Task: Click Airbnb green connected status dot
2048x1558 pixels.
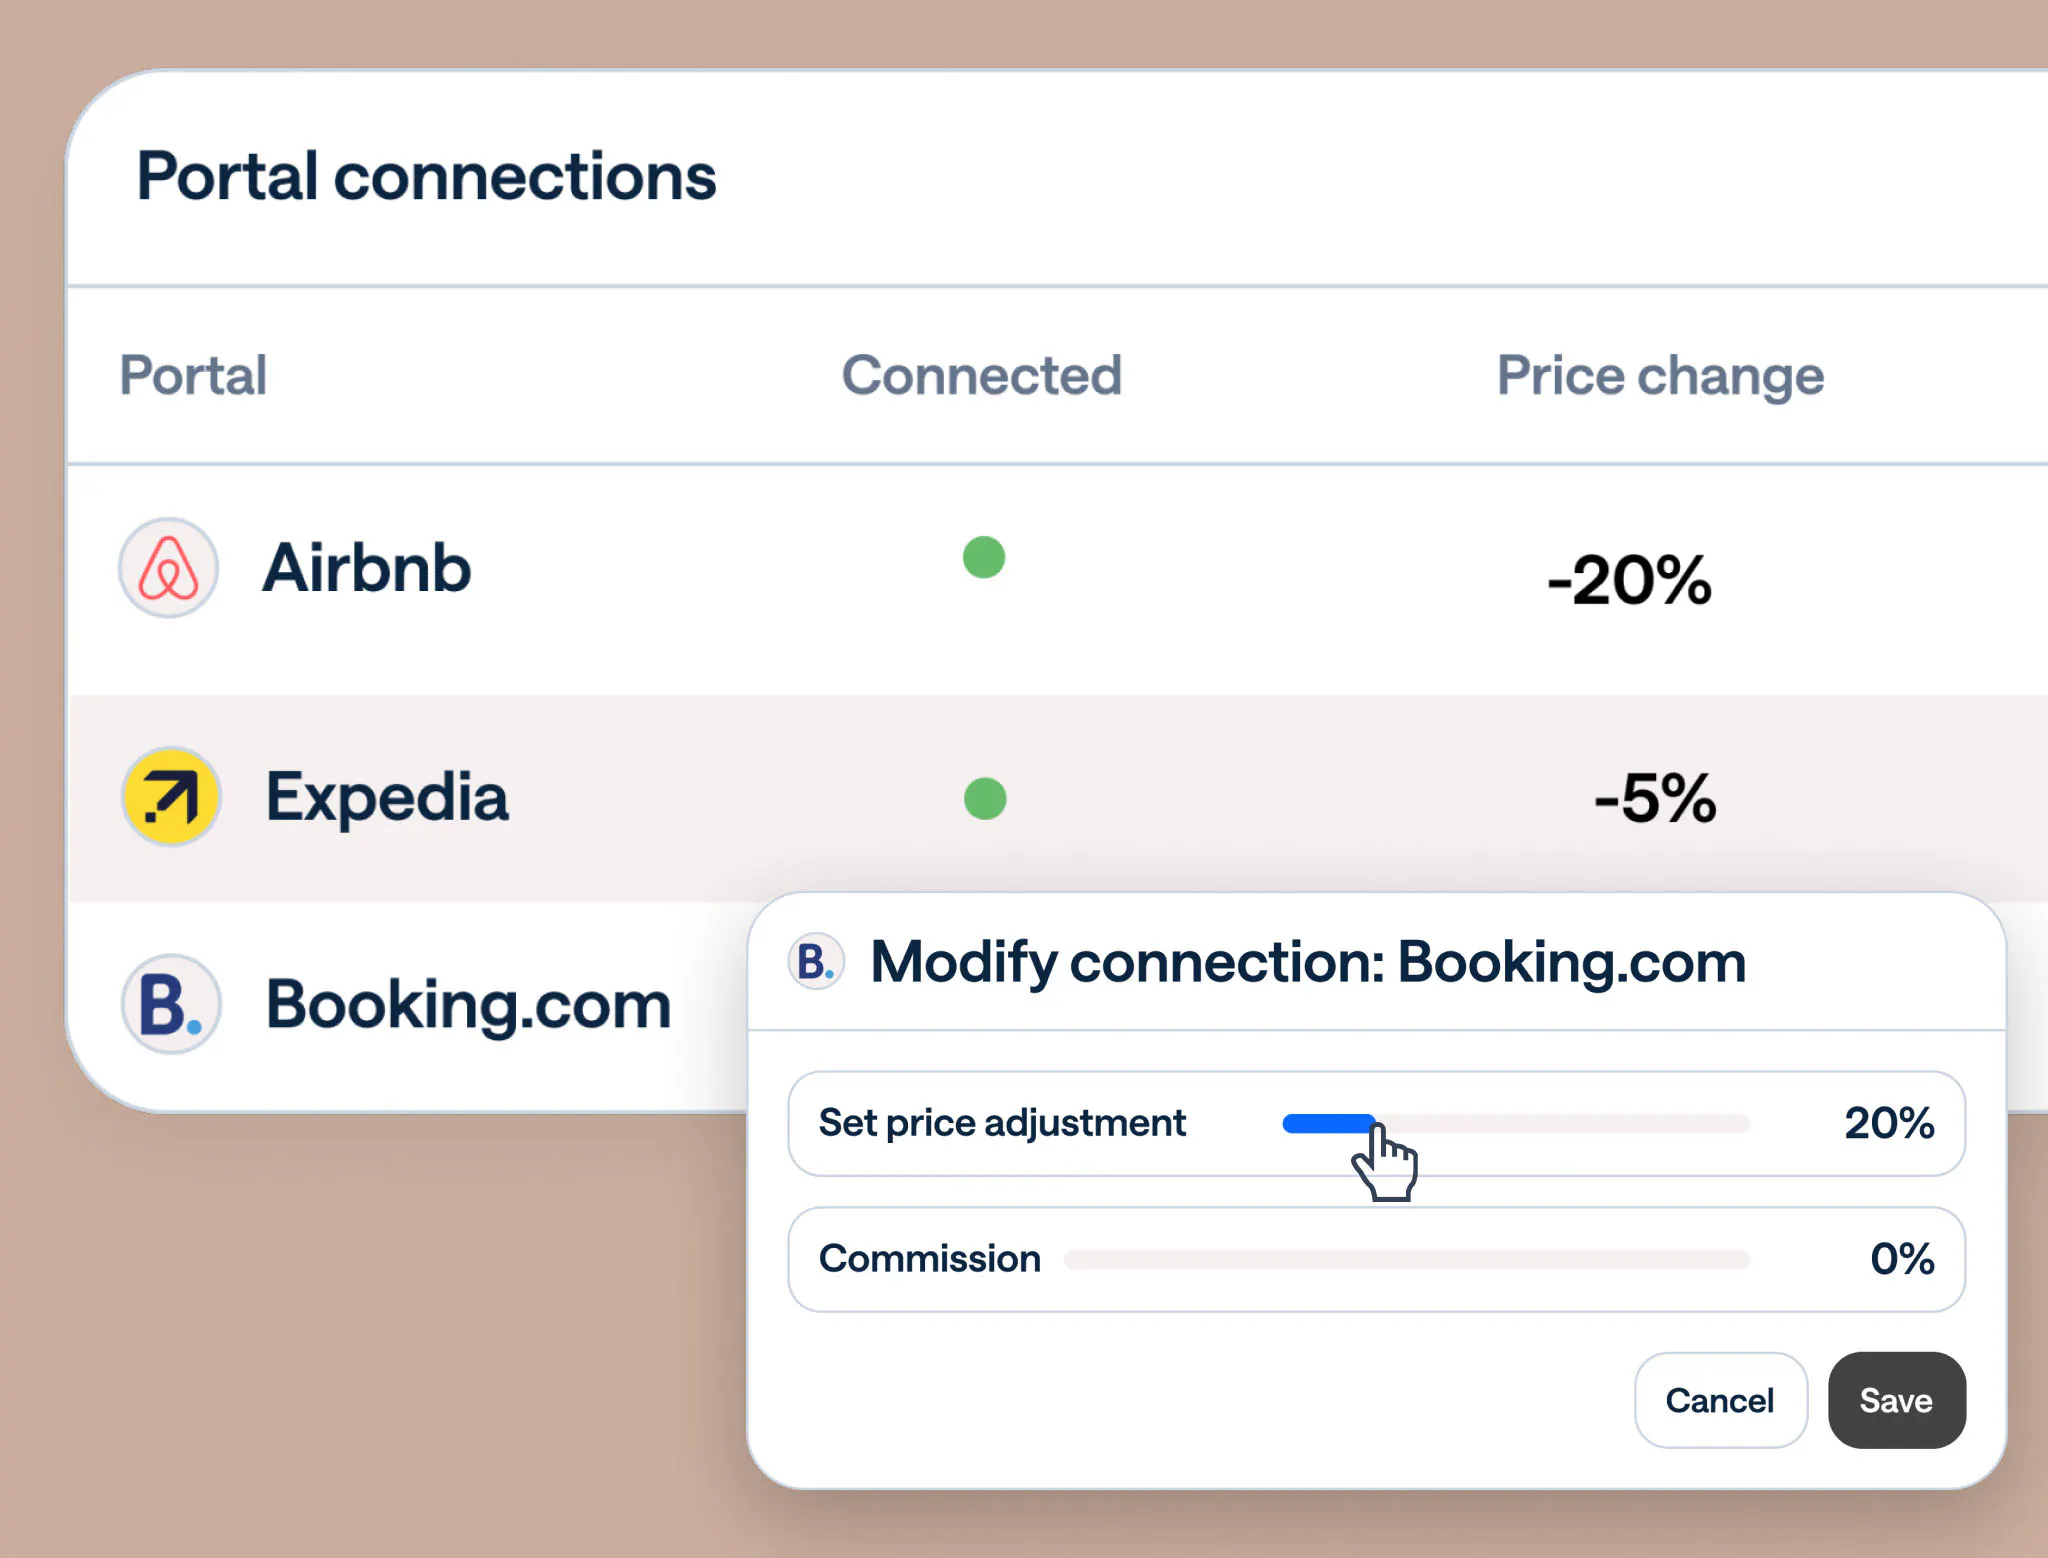Action: click(983, 557)
